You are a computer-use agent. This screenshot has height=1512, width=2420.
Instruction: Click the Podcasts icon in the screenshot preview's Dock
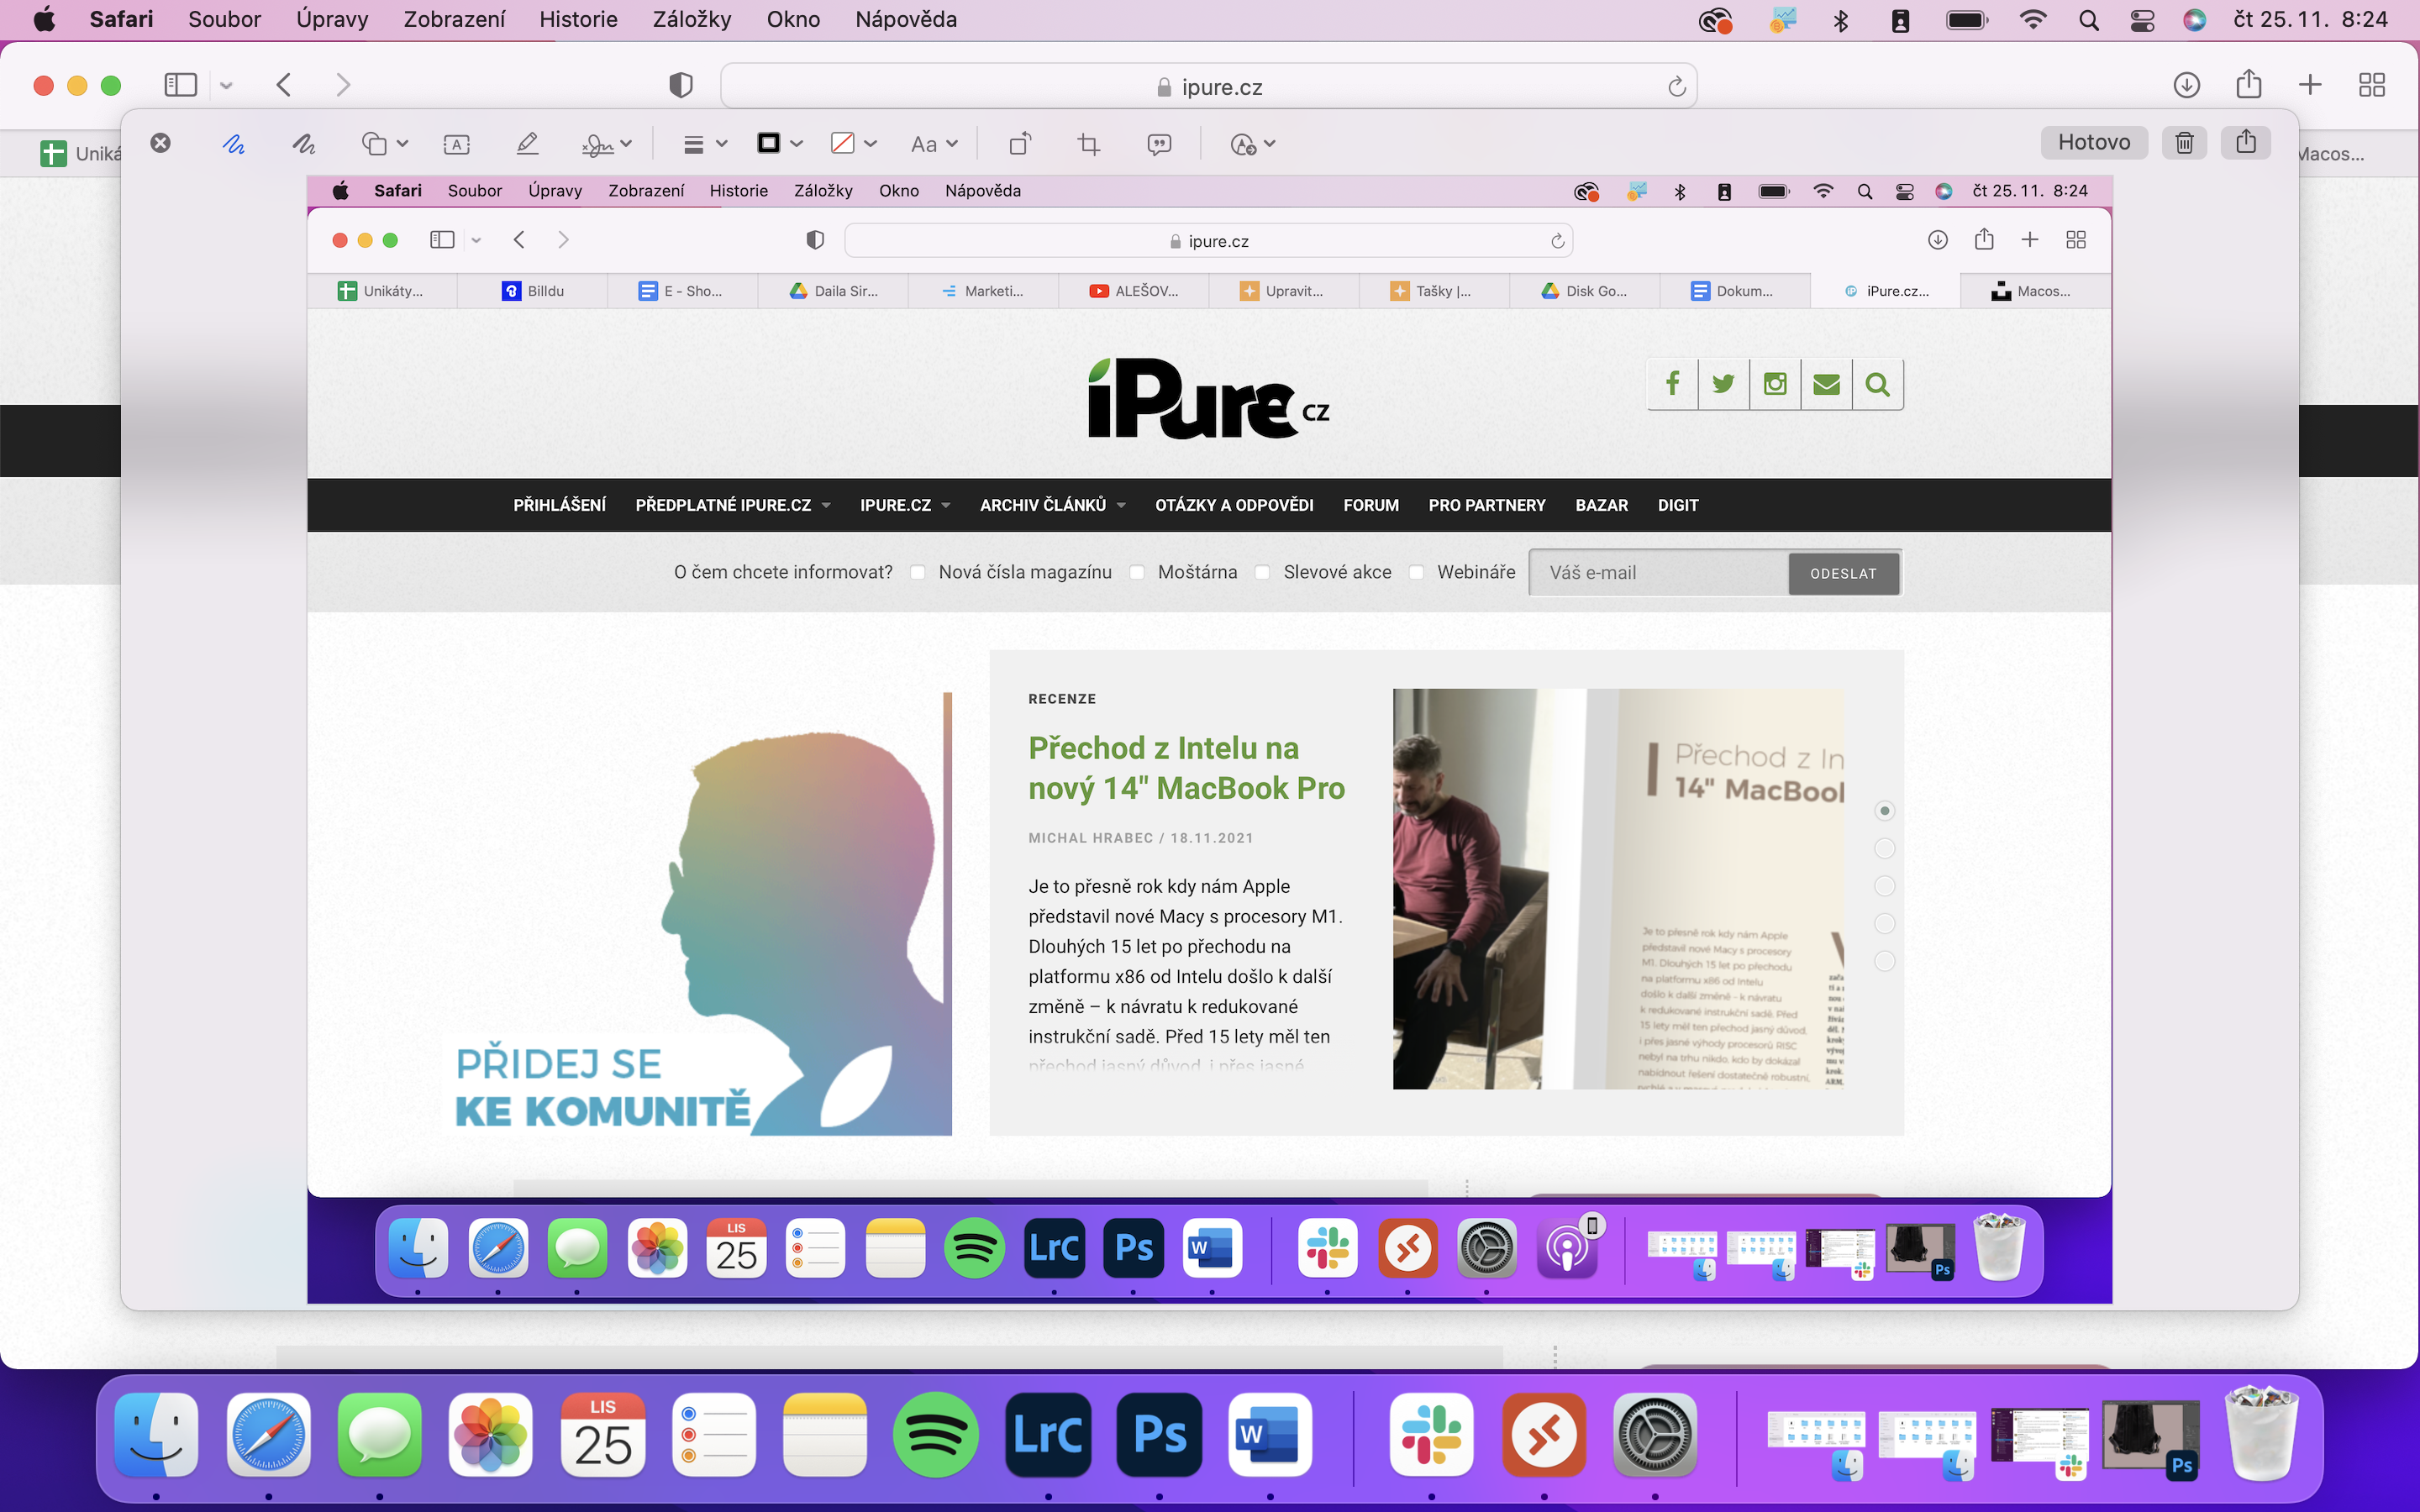tap(1567, 1248)
